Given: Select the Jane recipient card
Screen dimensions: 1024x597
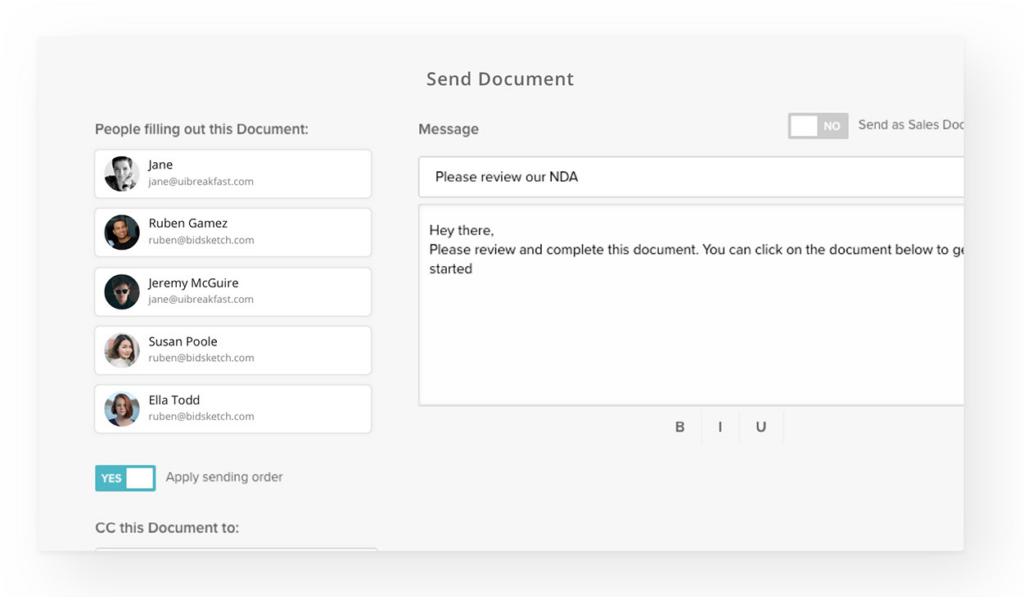Looking at the screenshot, I should (x=233, y=173).
